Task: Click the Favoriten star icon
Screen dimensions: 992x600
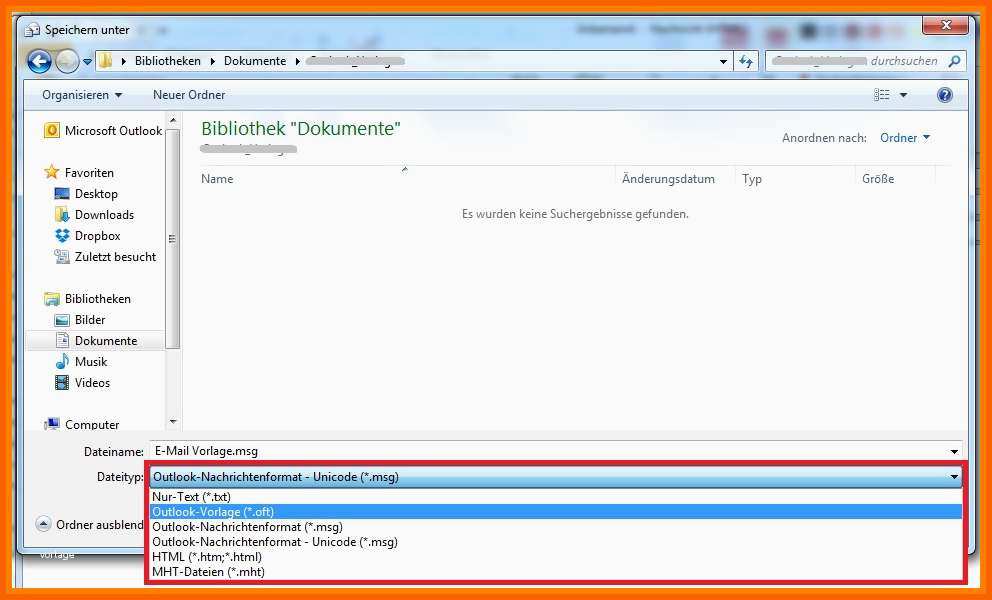Action: click(x=51, y=172)
